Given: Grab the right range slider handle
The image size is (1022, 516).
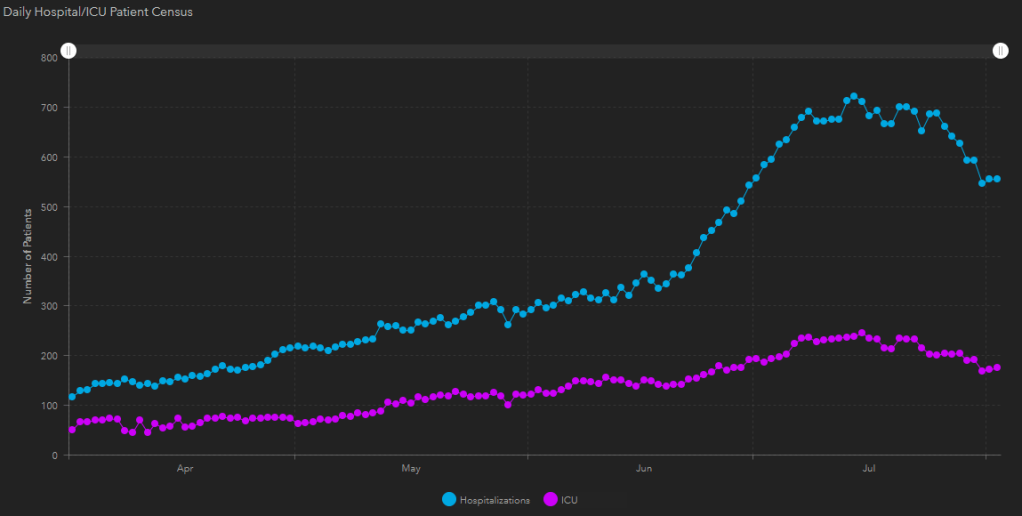Looking at the screenshot, I should click(1000, 51).
